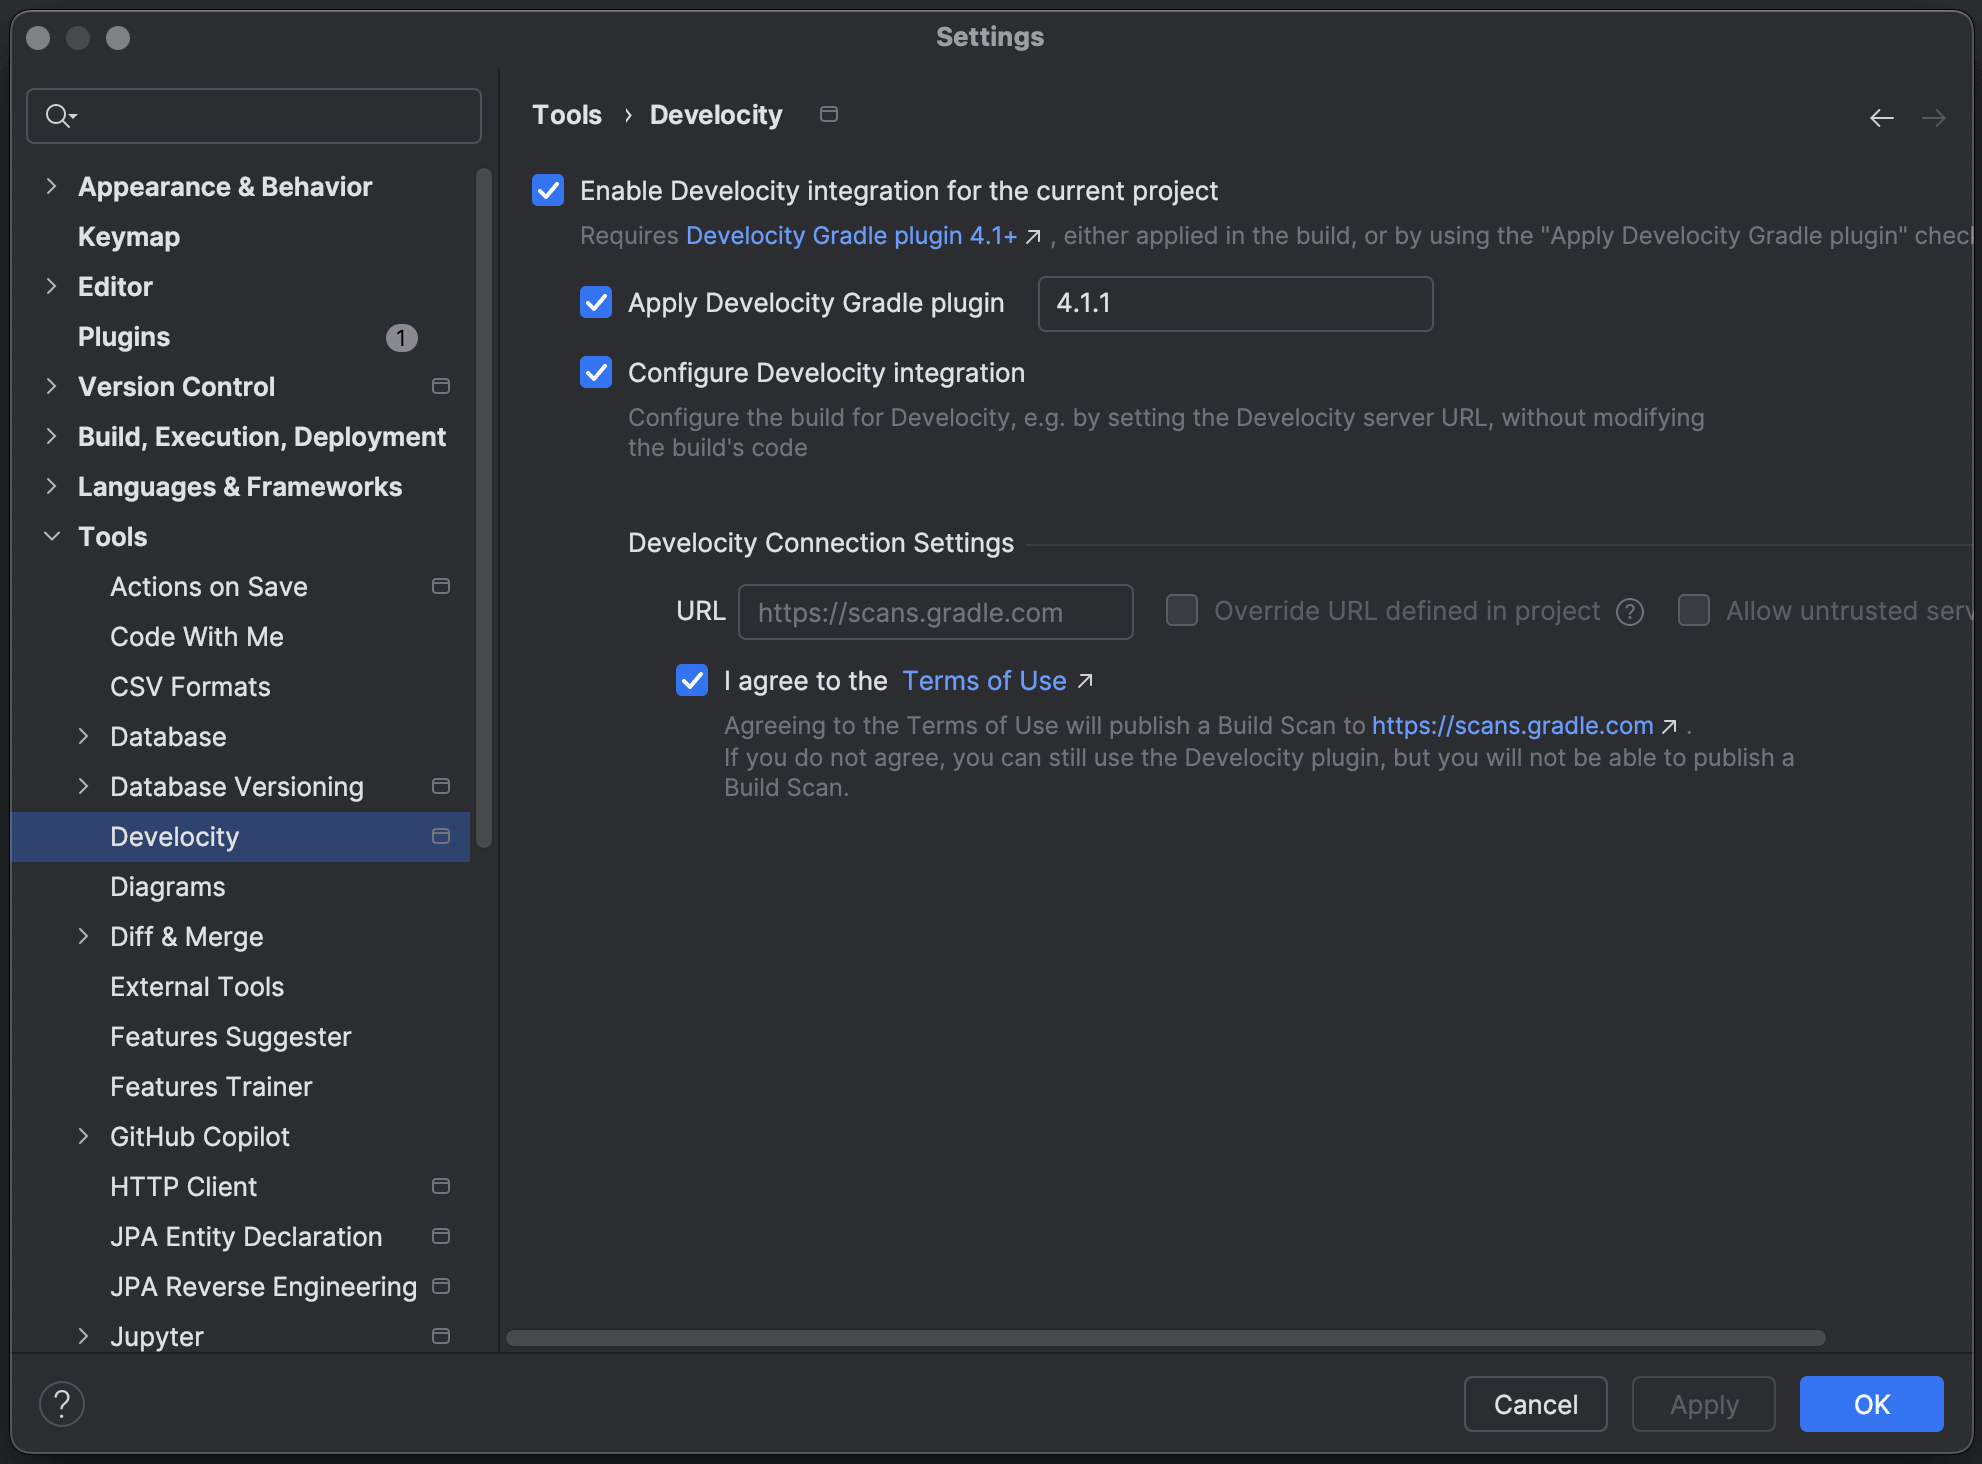Open the external link arrow beside Terms of Use
The height and width of the screenshot is (1464, 1982).
click(x=1086, y=680)
